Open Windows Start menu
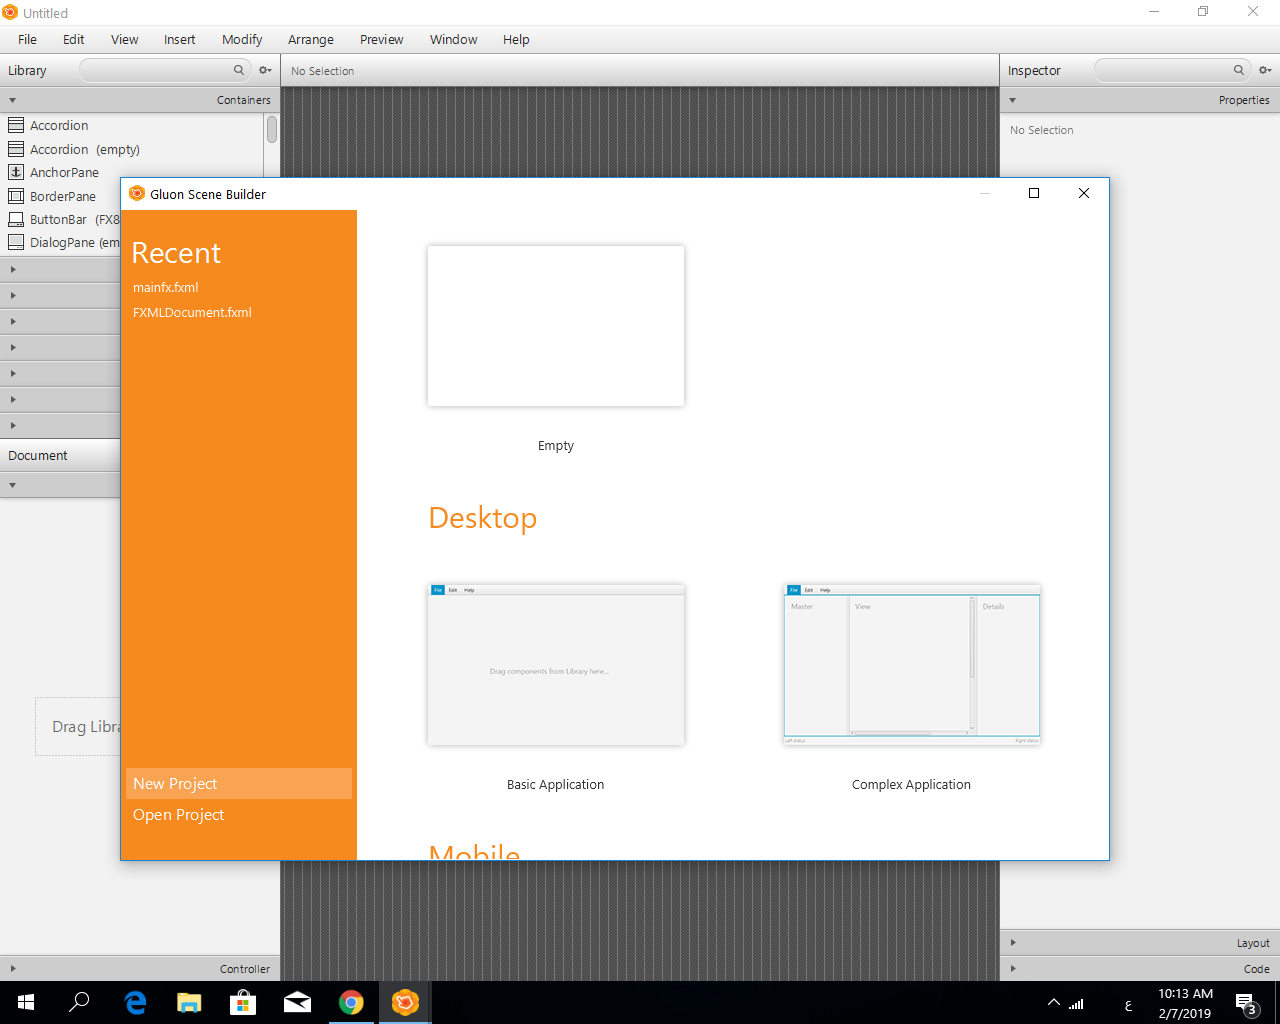Viewport: 1280px width, 1024px height. click(26, 1002)
